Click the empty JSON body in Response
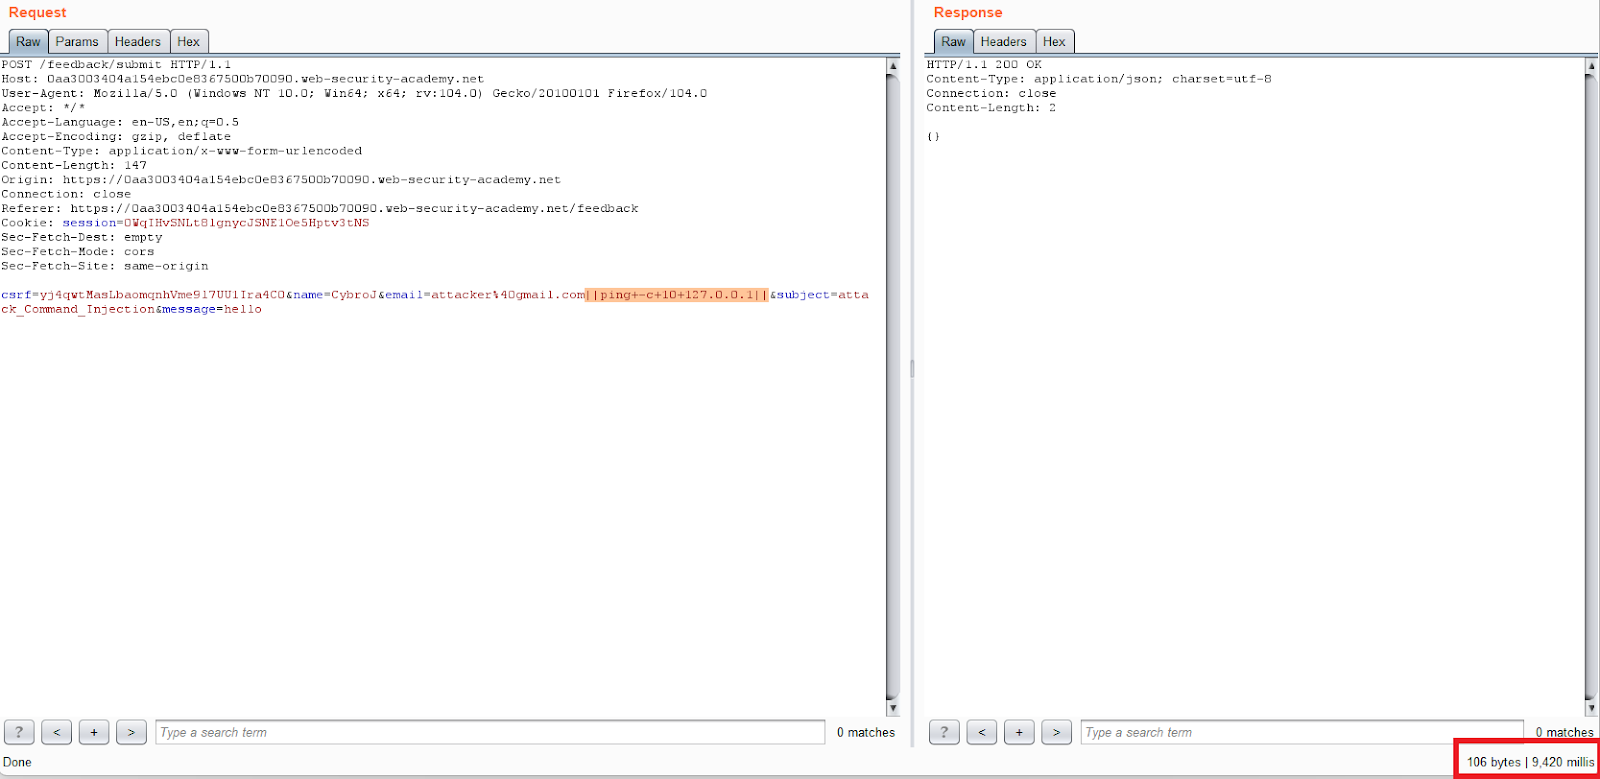 tap(933, 137)
